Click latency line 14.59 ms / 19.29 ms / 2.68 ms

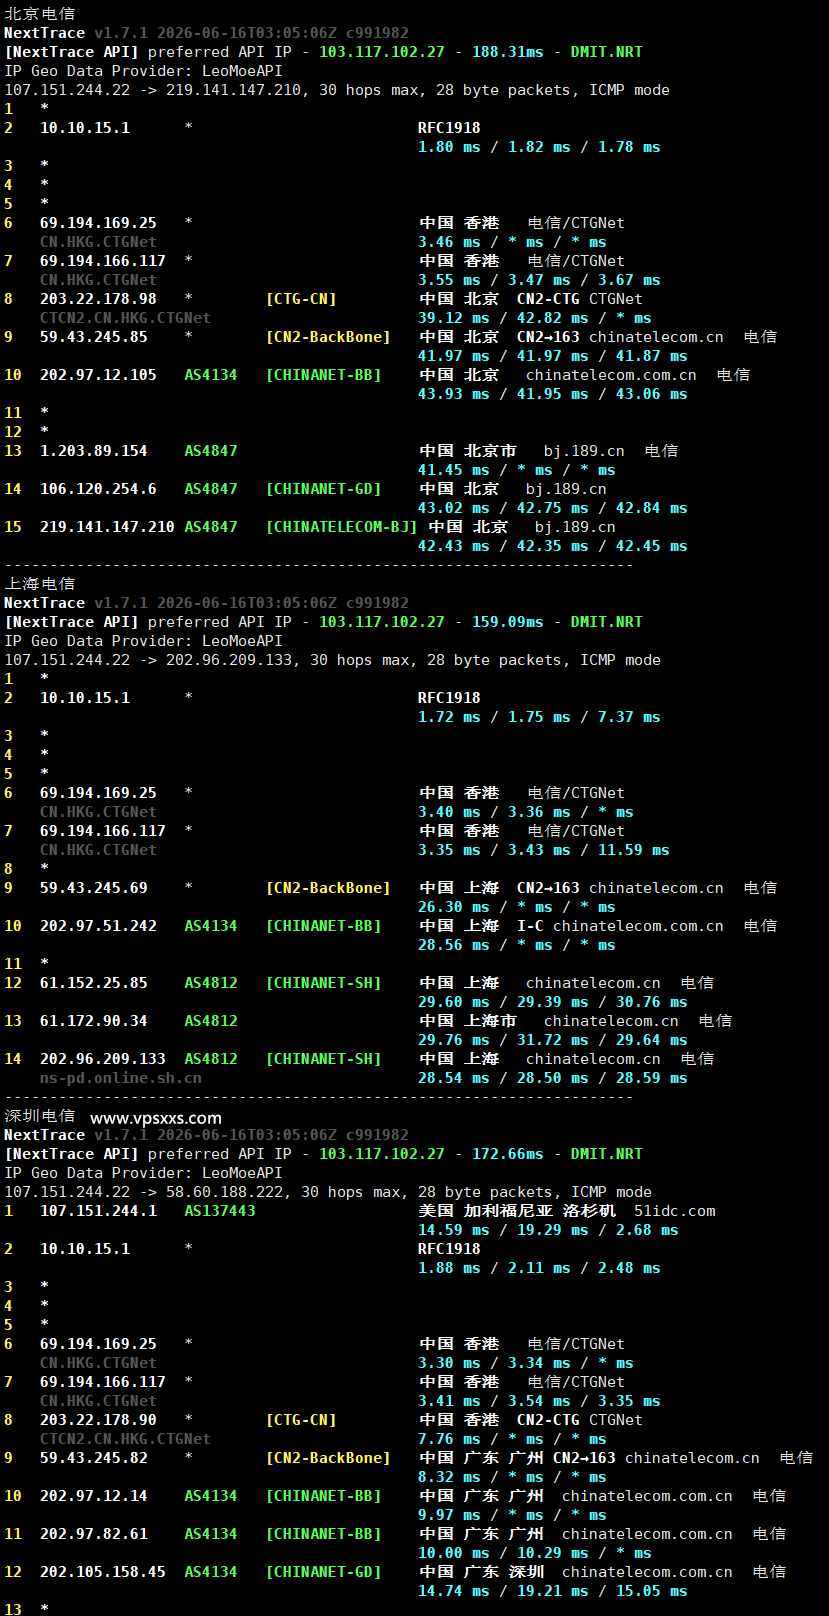pyautogui.click(x=548, y=1230)
